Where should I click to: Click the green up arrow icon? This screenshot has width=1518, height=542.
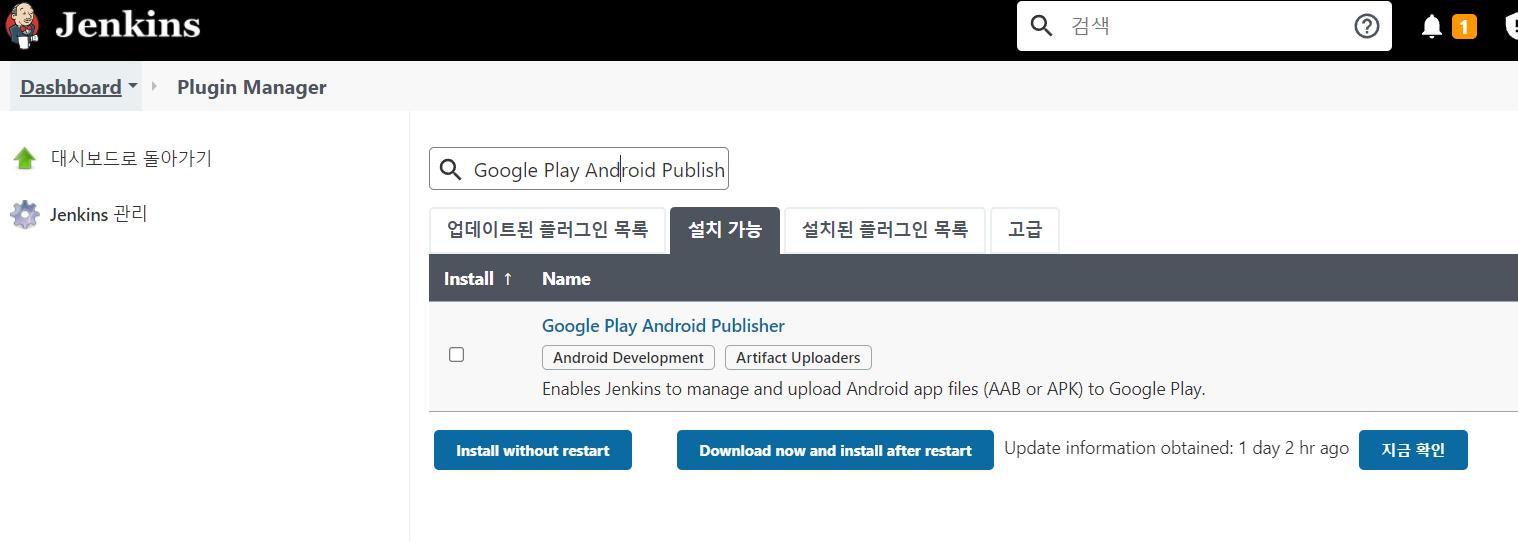25,159
